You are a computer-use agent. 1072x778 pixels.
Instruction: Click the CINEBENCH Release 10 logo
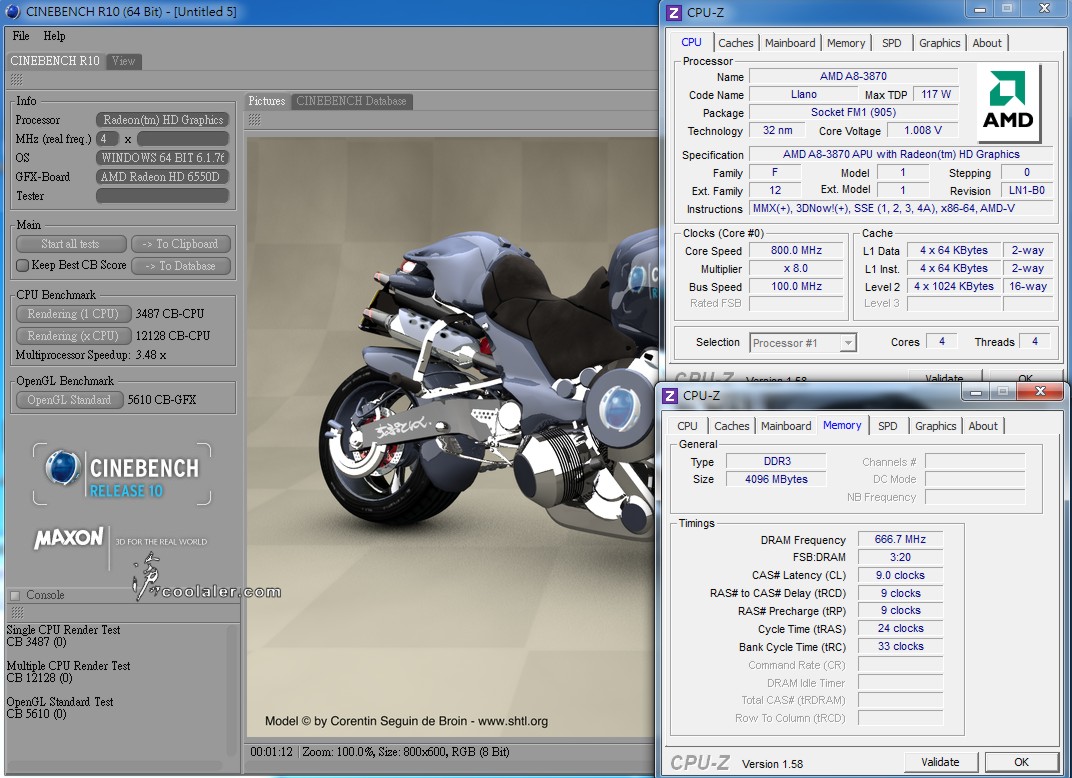point(122,474)
